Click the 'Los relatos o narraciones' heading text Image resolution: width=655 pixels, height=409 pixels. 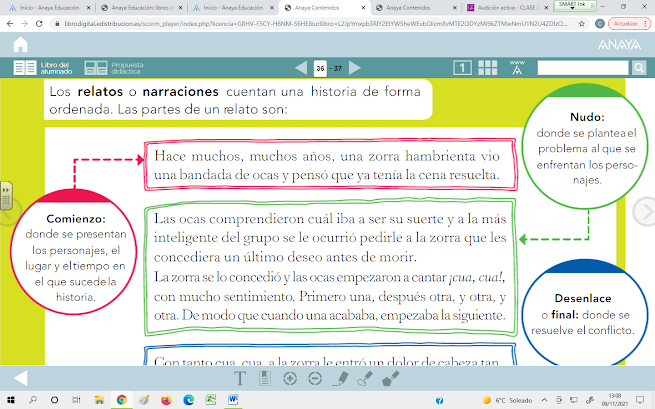click(x=235, y=100)
